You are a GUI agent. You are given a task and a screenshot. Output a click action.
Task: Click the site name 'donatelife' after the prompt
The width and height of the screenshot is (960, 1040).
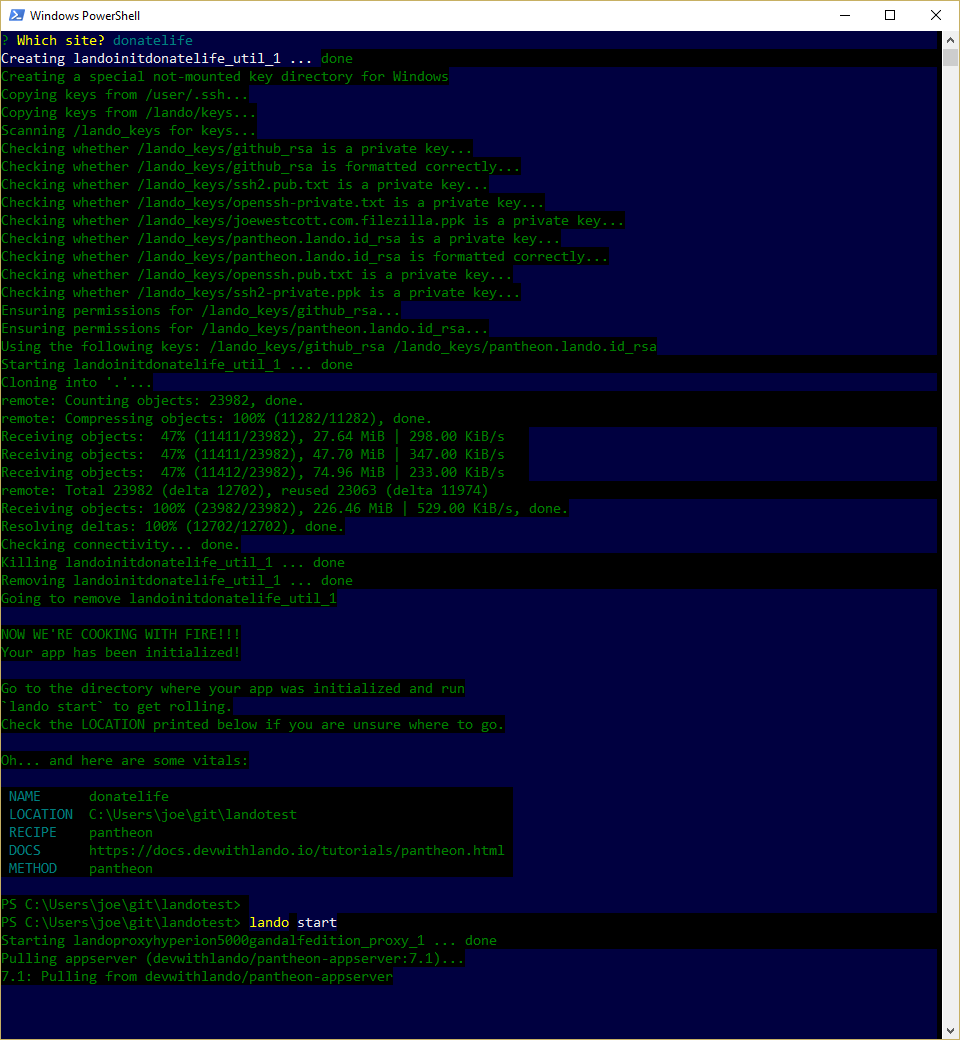click(152, 40)
